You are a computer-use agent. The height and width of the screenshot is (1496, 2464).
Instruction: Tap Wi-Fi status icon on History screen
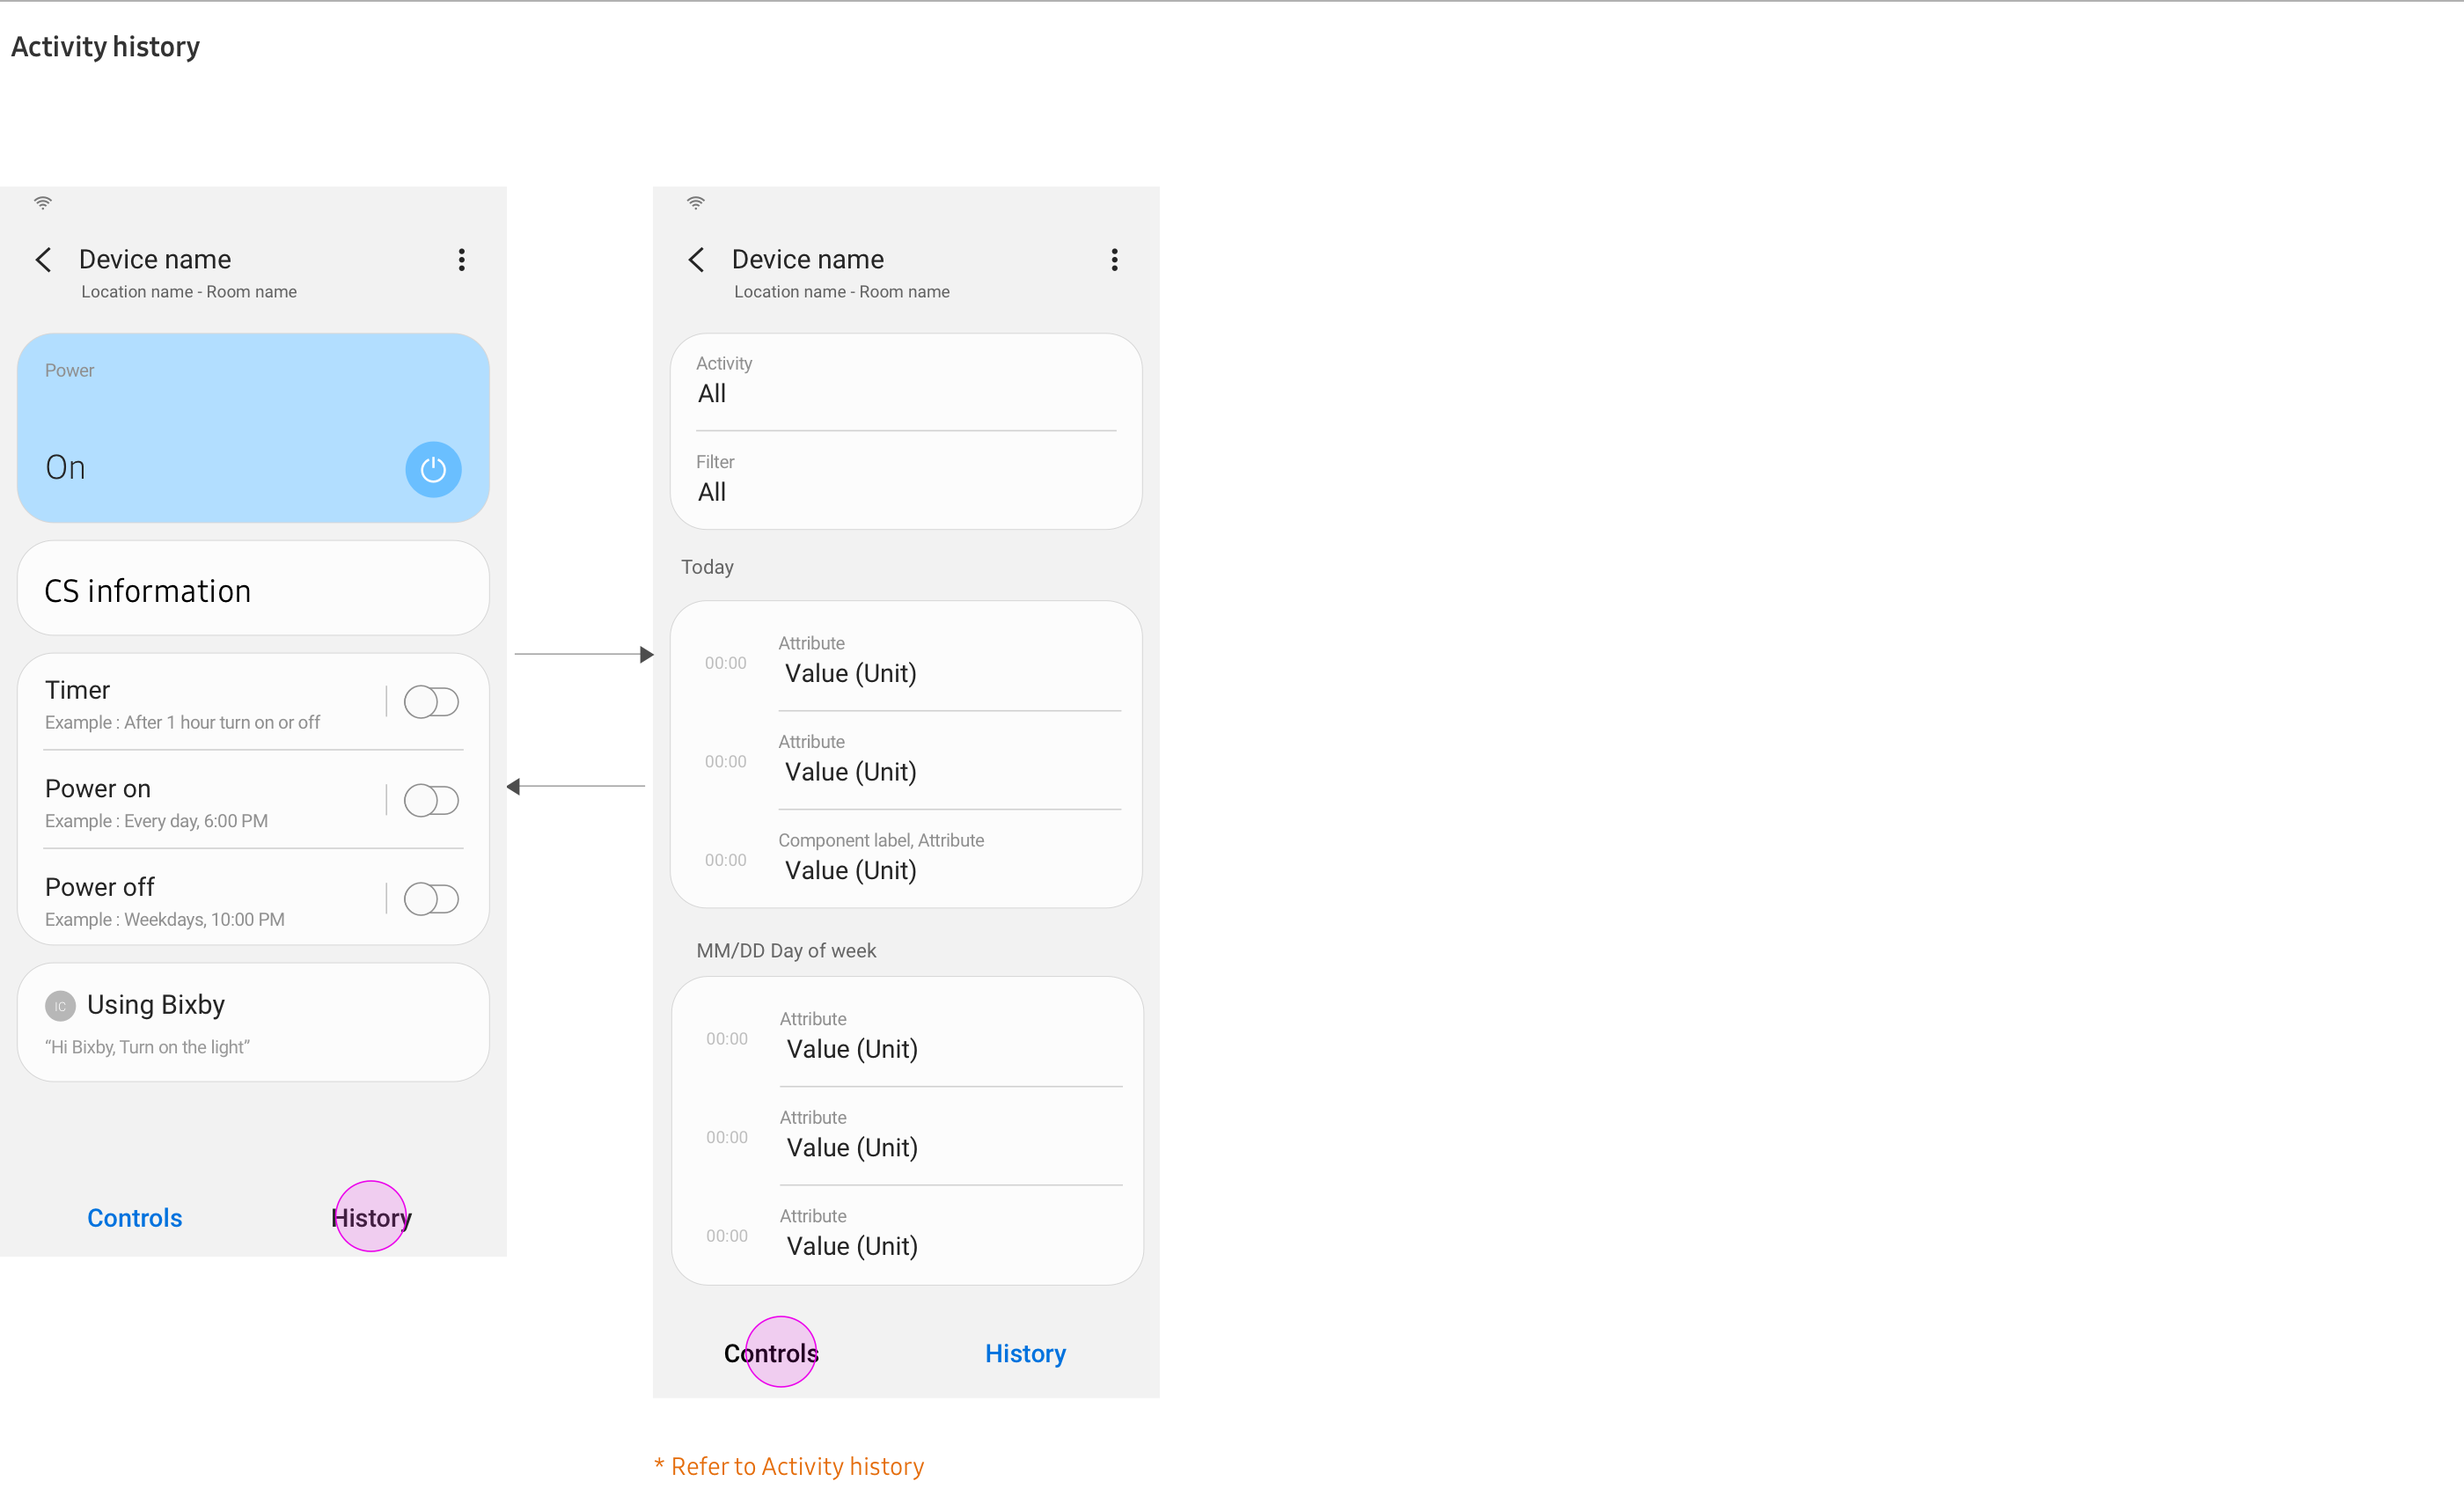tap(696, 203)
